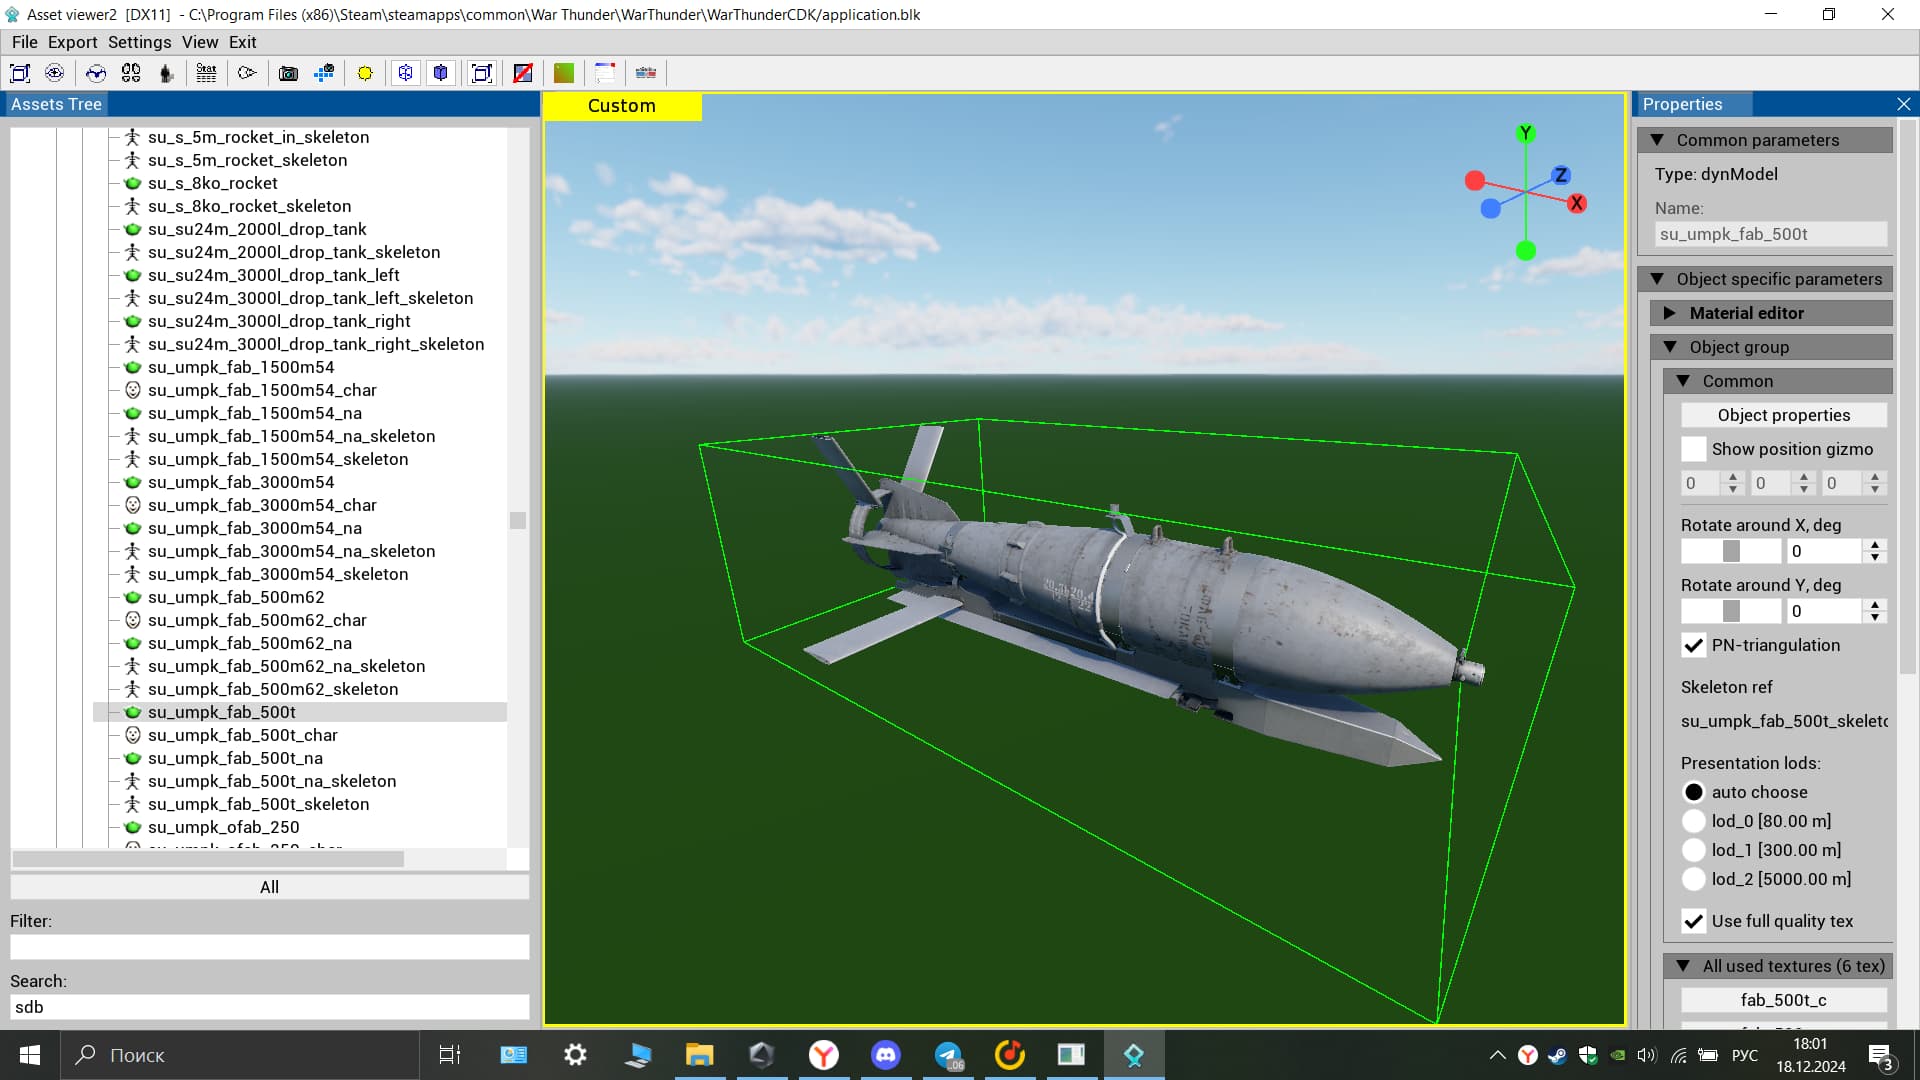Image resolution: width=1920 pixels, height=1080 pixels.
Task: Click the wireframe cube view toolbar icon
Action: (405, 73)
